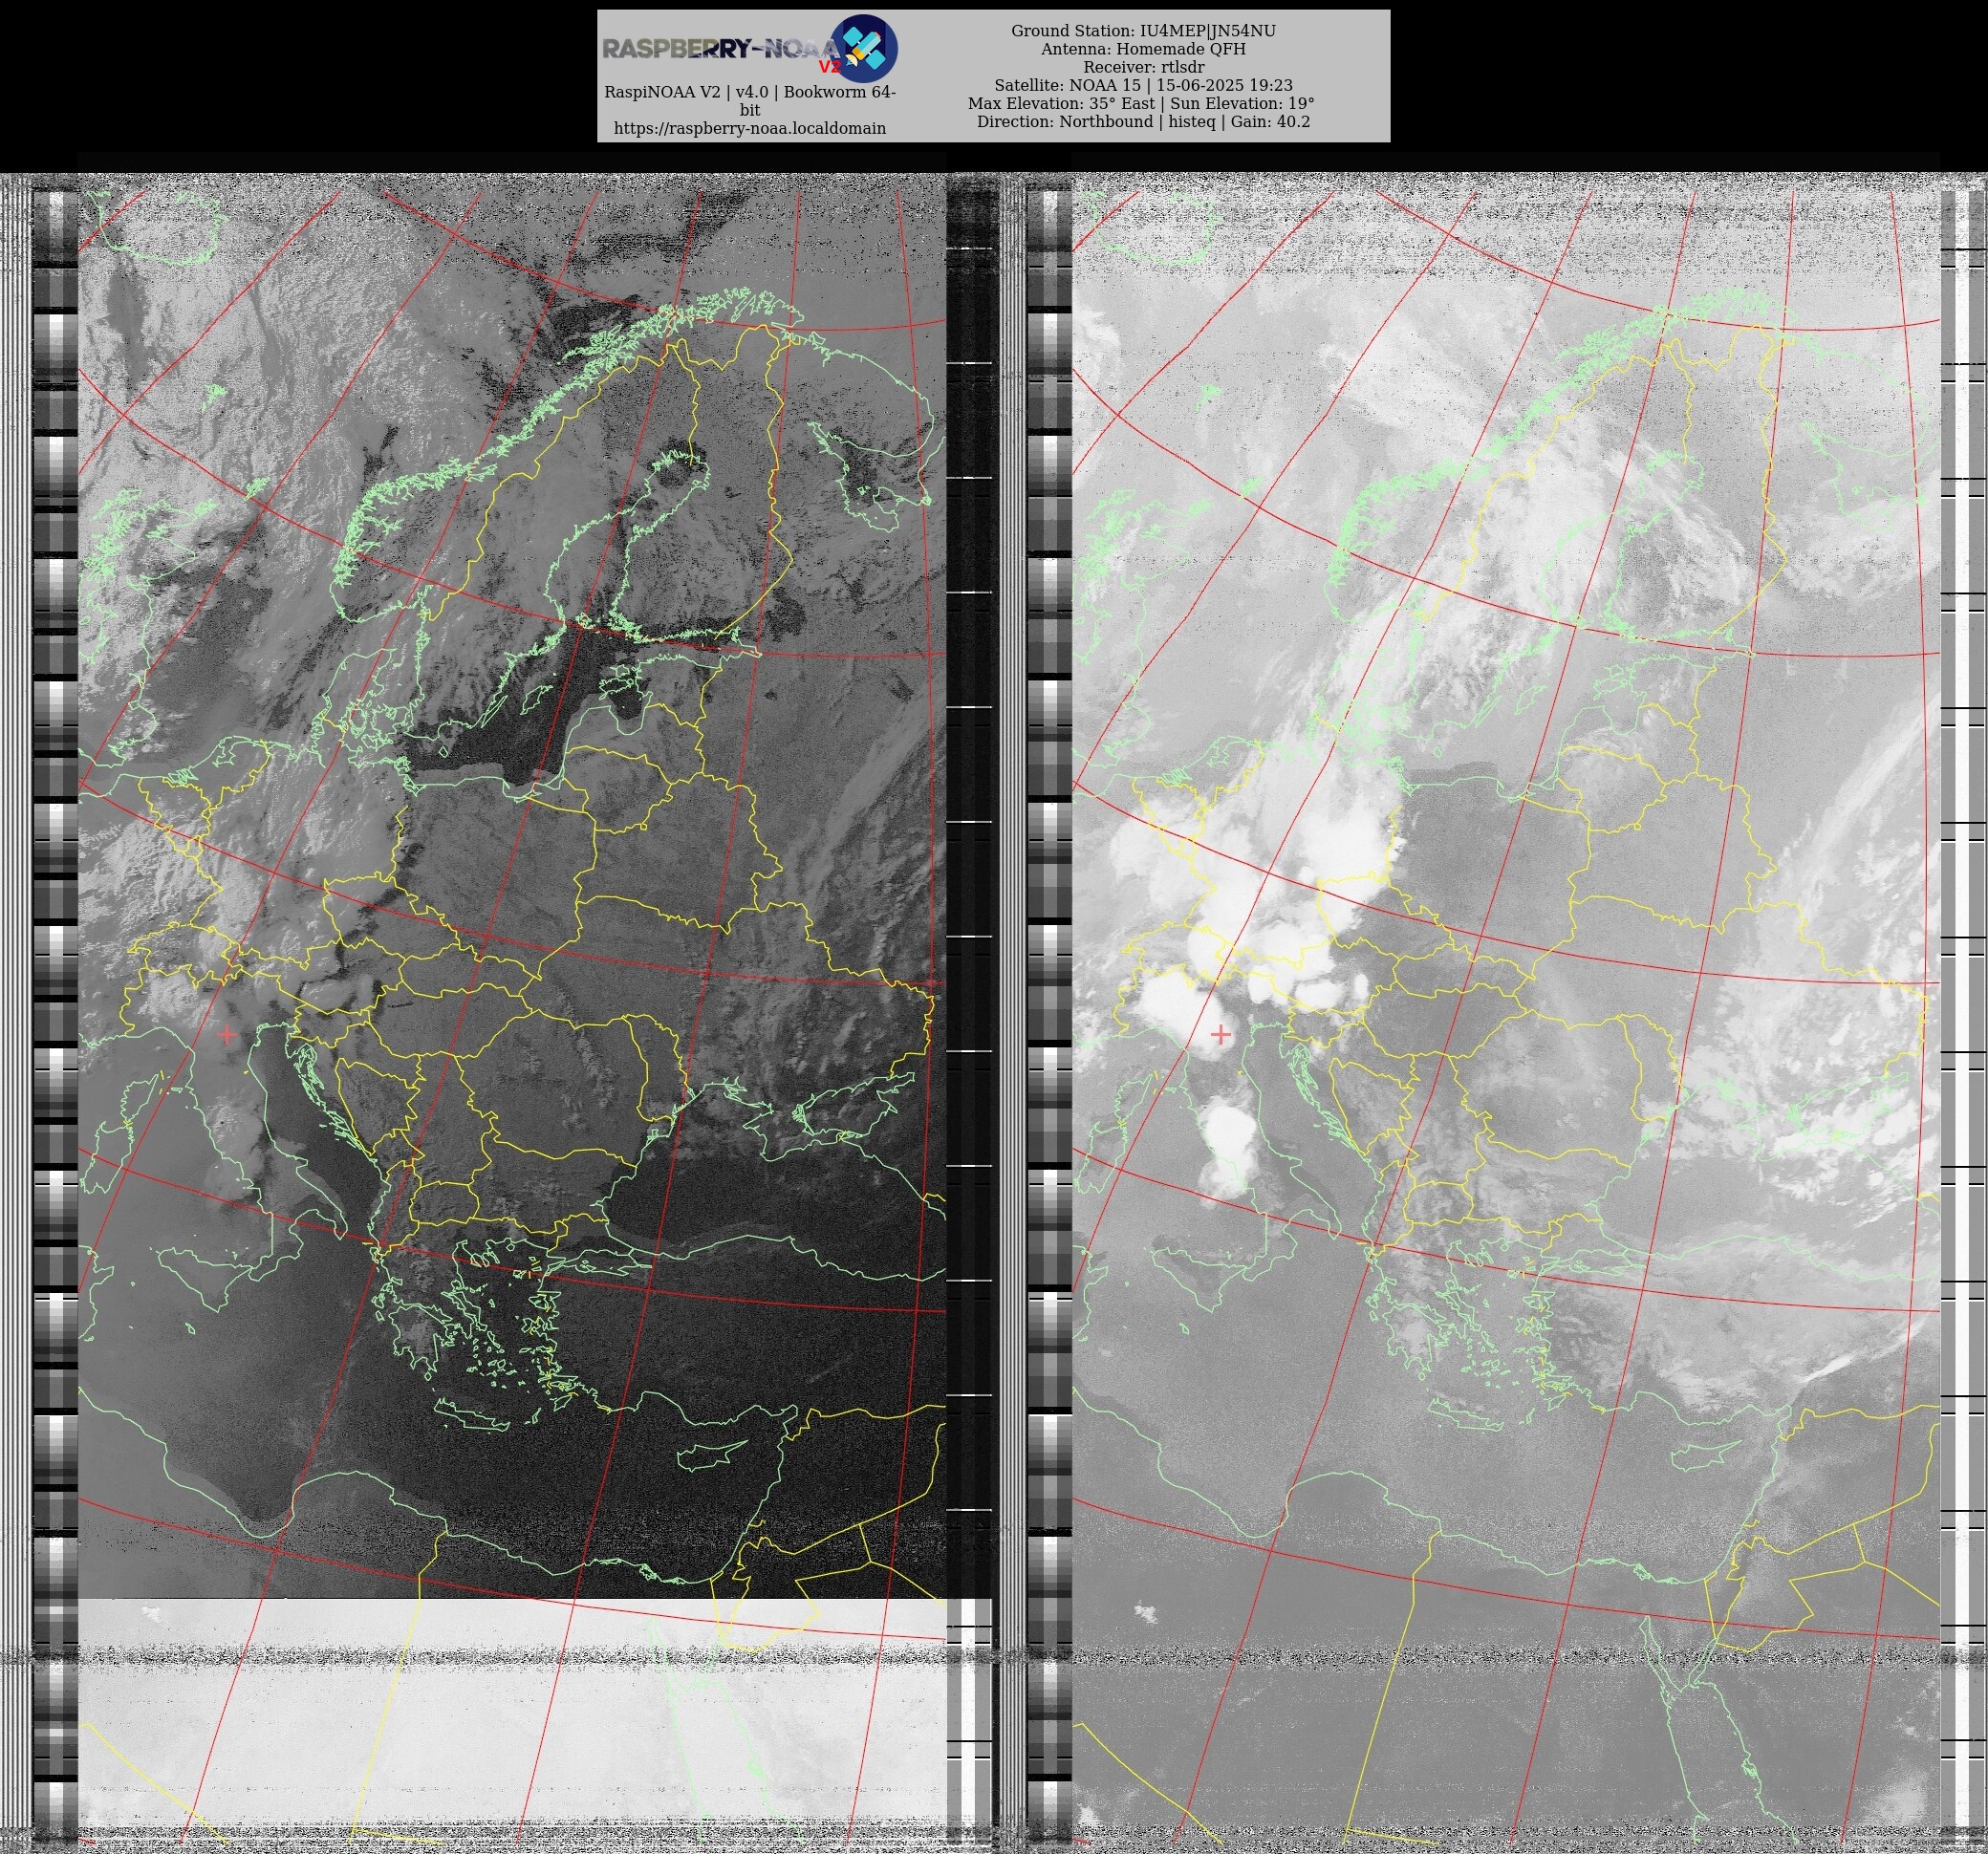
Task: Click 'RaspiNOAA V2 | v4.0 | Bookworm 64-bit' text
Action: tap(750, 101)
